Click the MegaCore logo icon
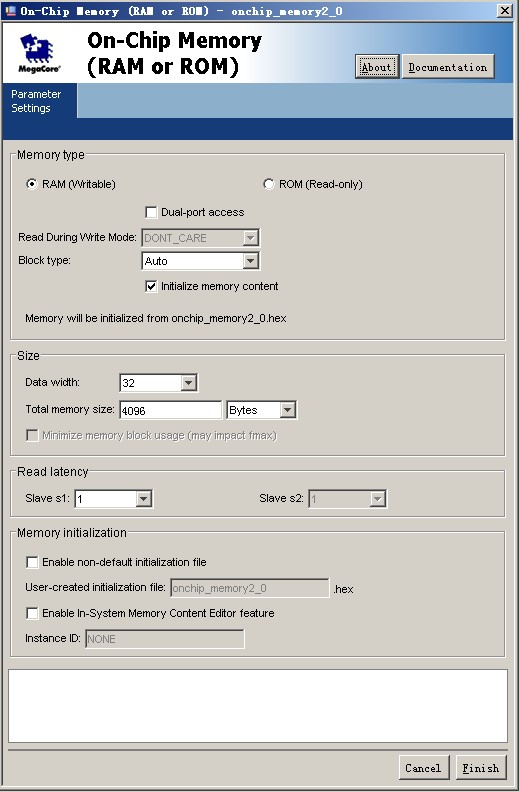This screenshot has width=519, height=792. tap(39, 53)
